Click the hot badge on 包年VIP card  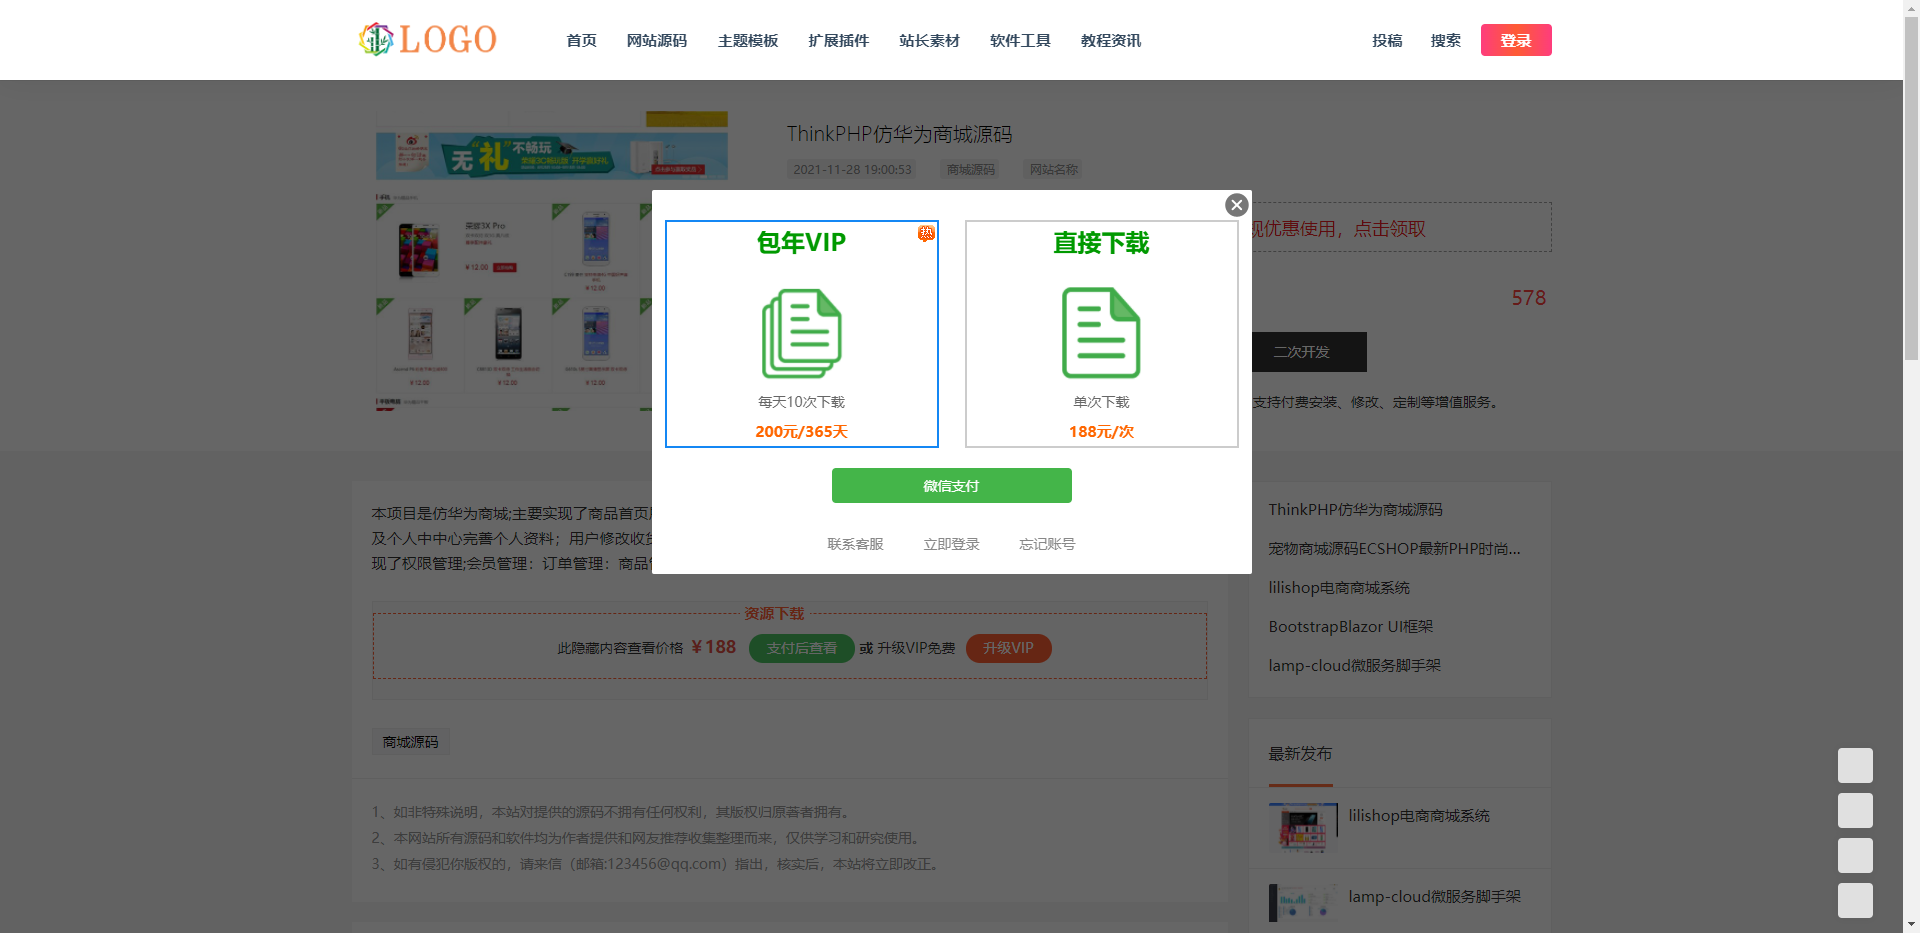[926, 233]
